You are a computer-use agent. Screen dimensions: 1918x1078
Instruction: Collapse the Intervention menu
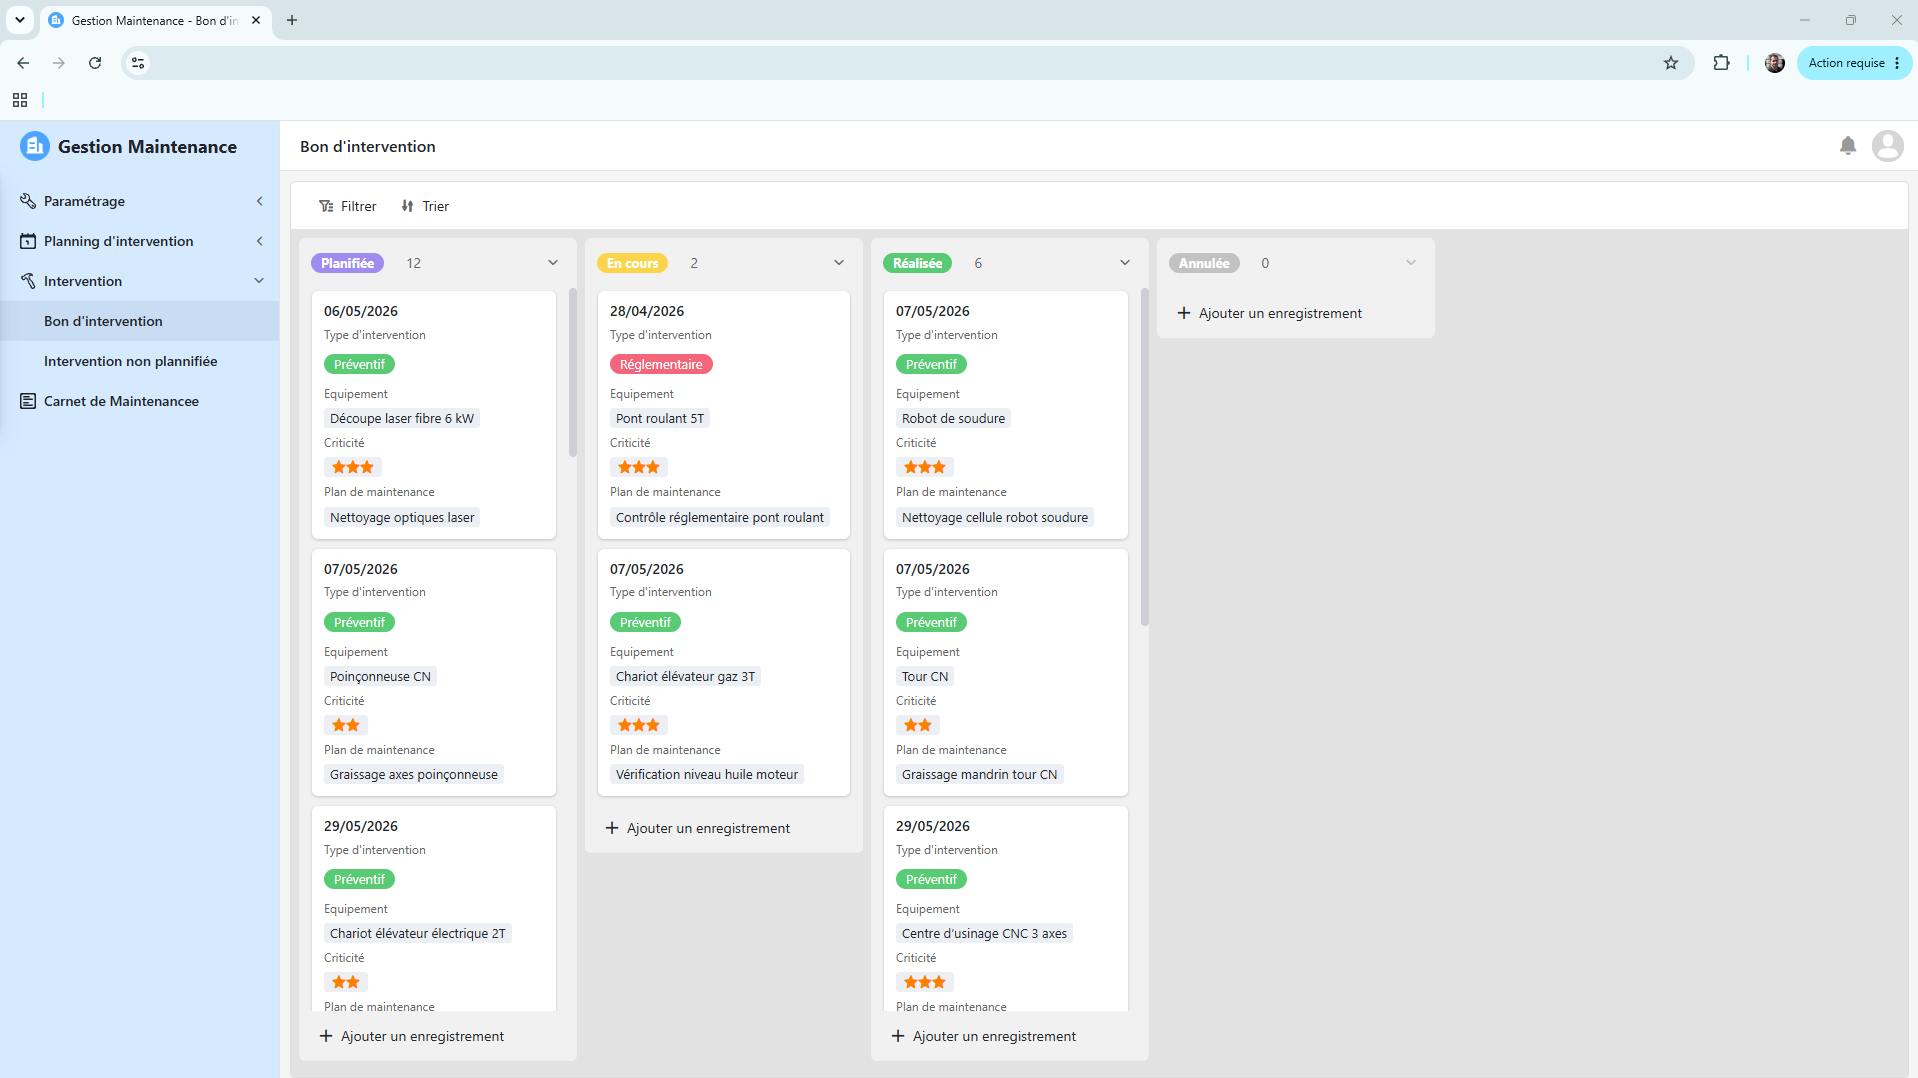point(260,281)
